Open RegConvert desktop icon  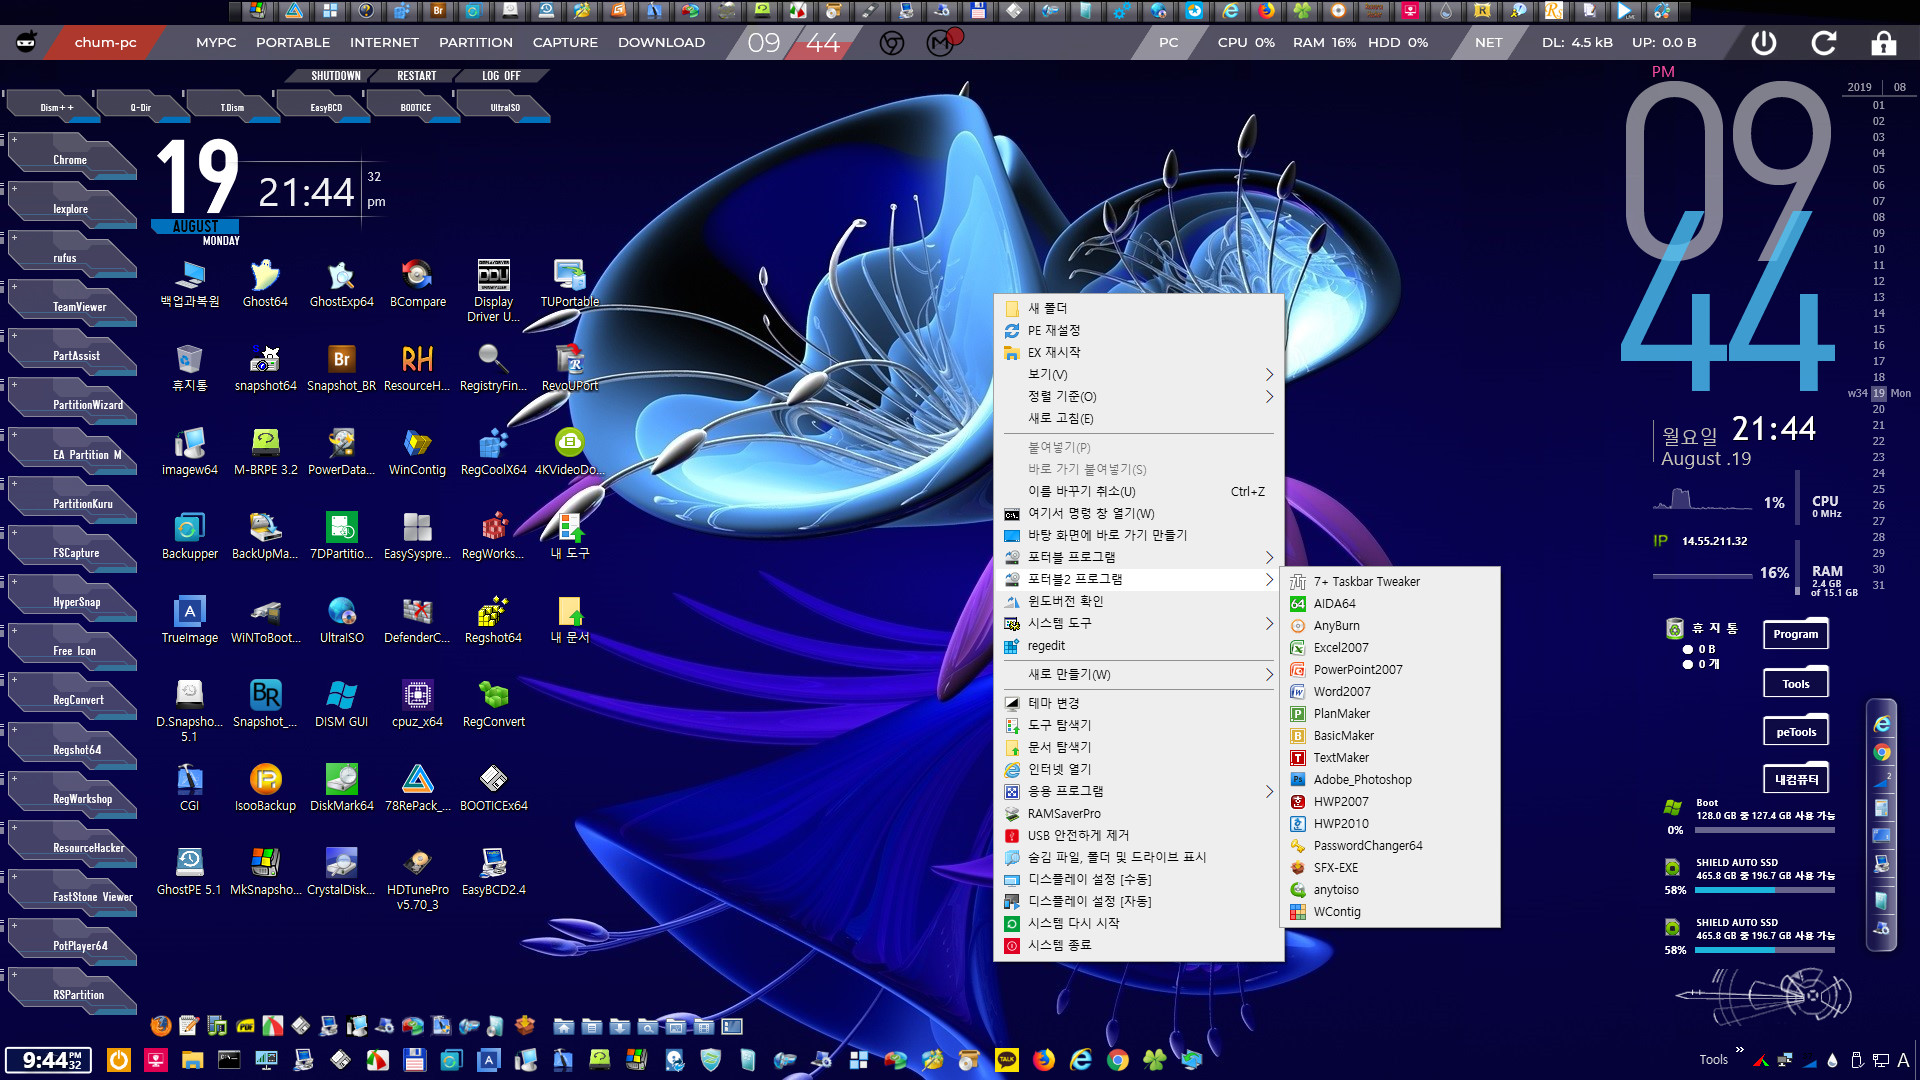click(493, 703)
